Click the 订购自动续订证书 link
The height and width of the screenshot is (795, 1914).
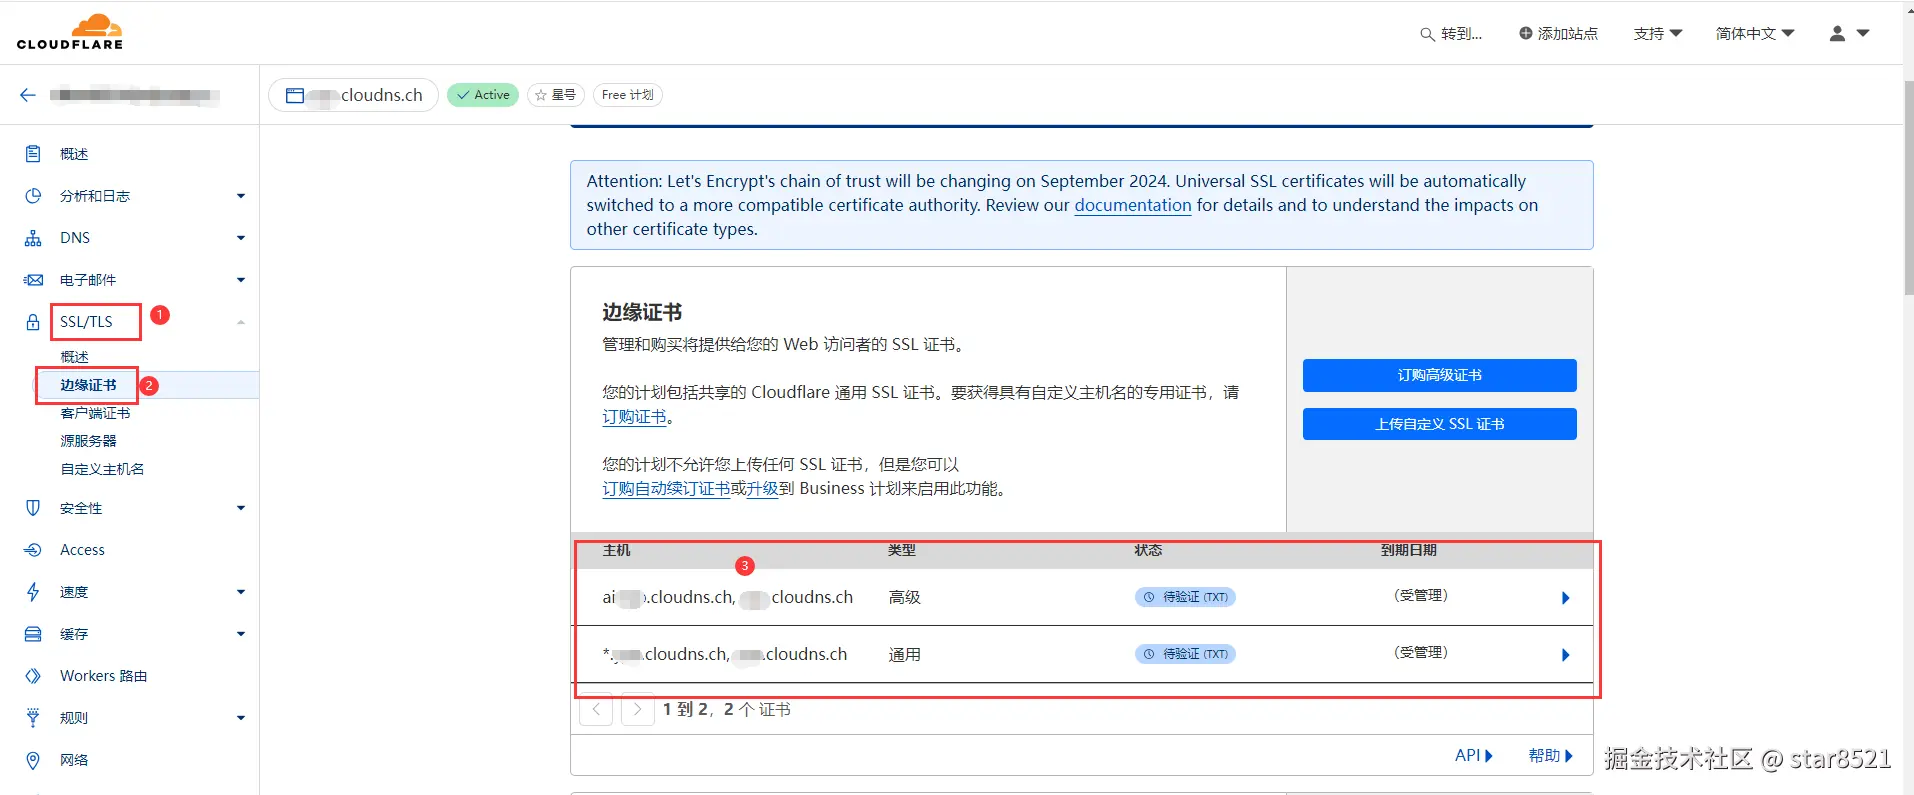click(x=666, y=489)
